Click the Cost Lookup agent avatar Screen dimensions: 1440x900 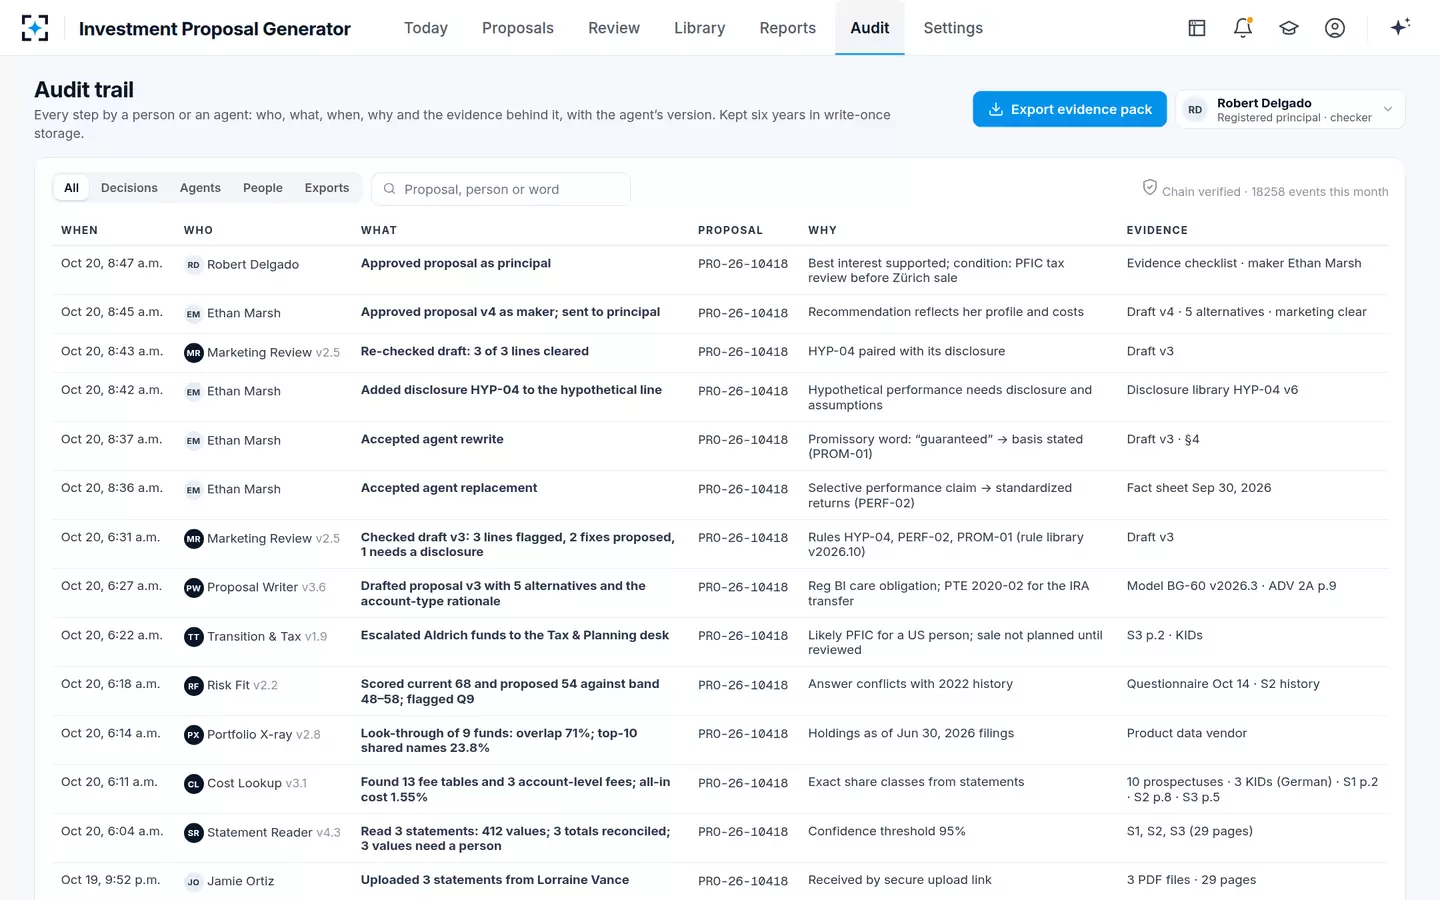(x=194, y=784)
